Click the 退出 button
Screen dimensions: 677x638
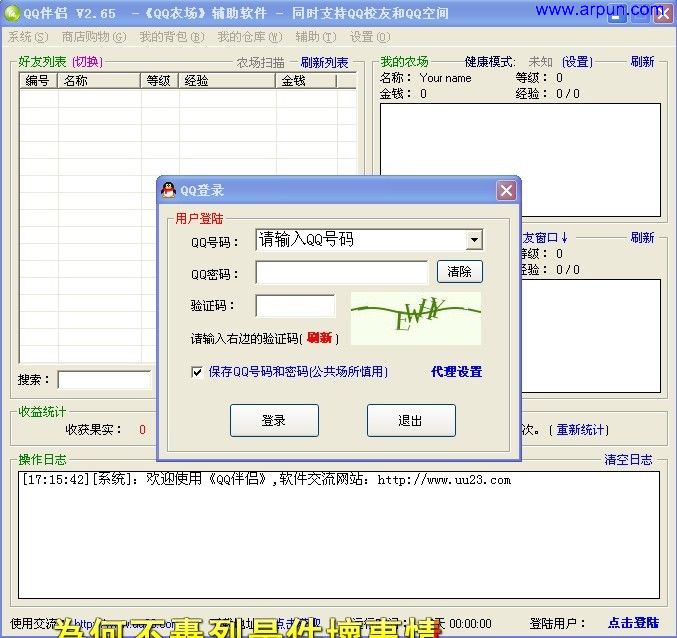click(x=410, y=420)
